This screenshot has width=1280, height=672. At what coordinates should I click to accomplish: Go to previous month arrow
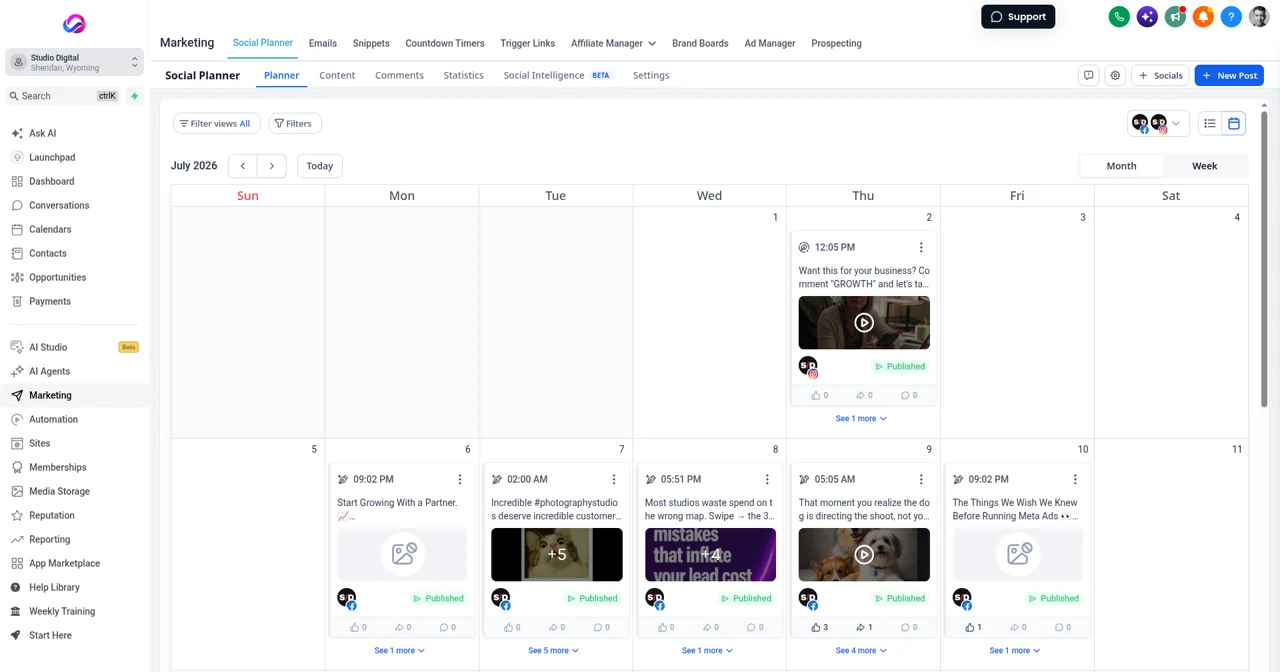pos(243,166)
